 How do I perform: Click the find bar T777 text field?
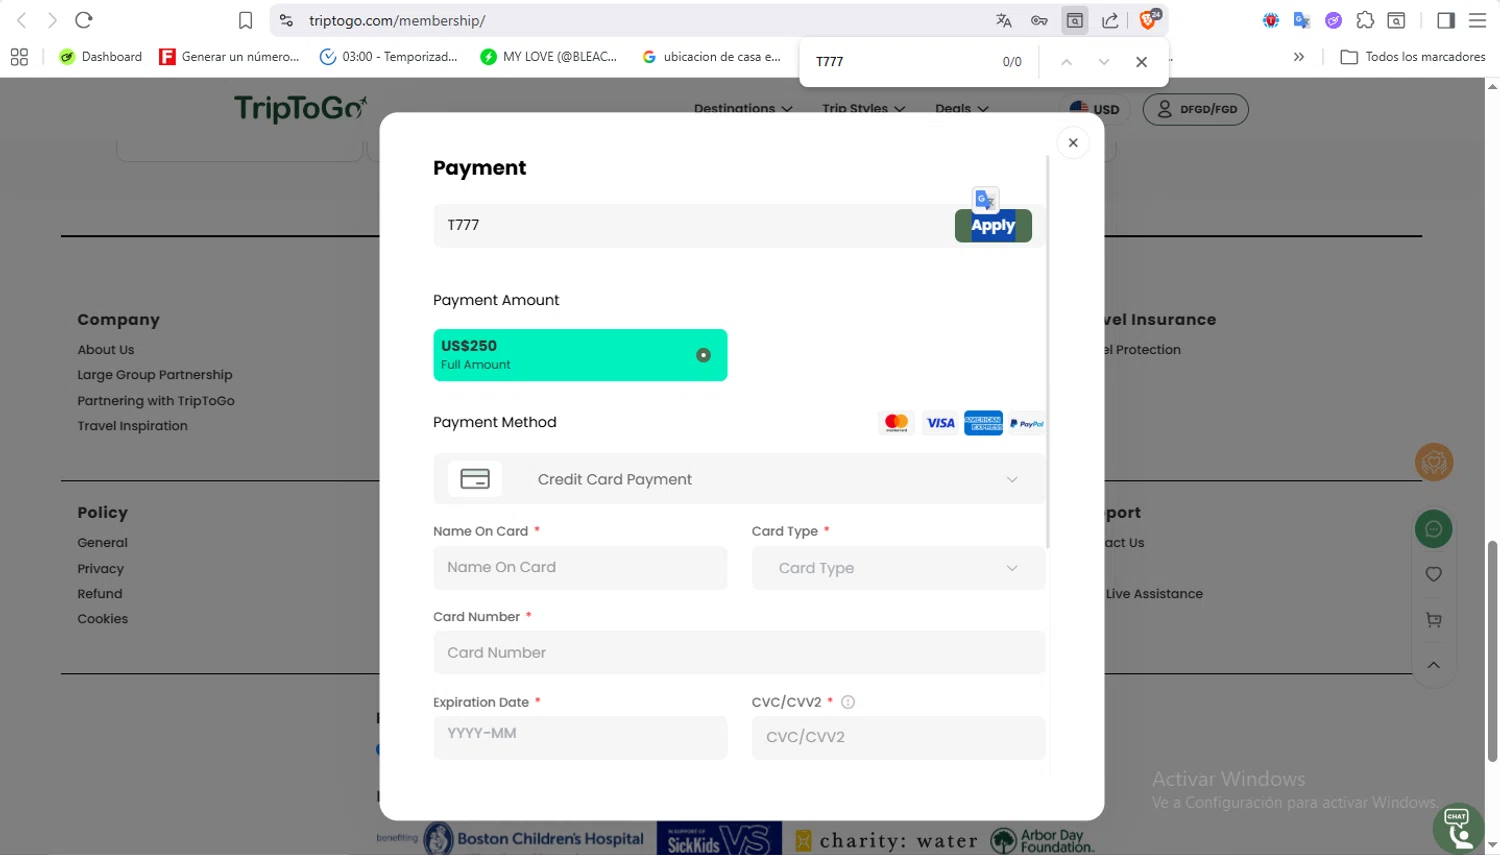click(900, 62)
